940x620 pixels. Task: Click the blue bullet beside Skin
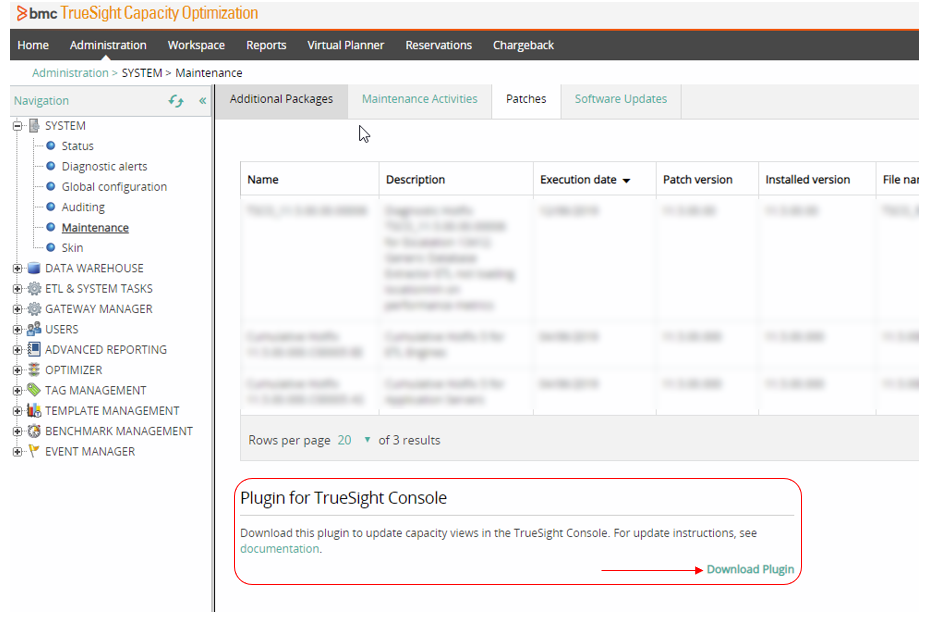pyautogui.click(x=51, y=248)
